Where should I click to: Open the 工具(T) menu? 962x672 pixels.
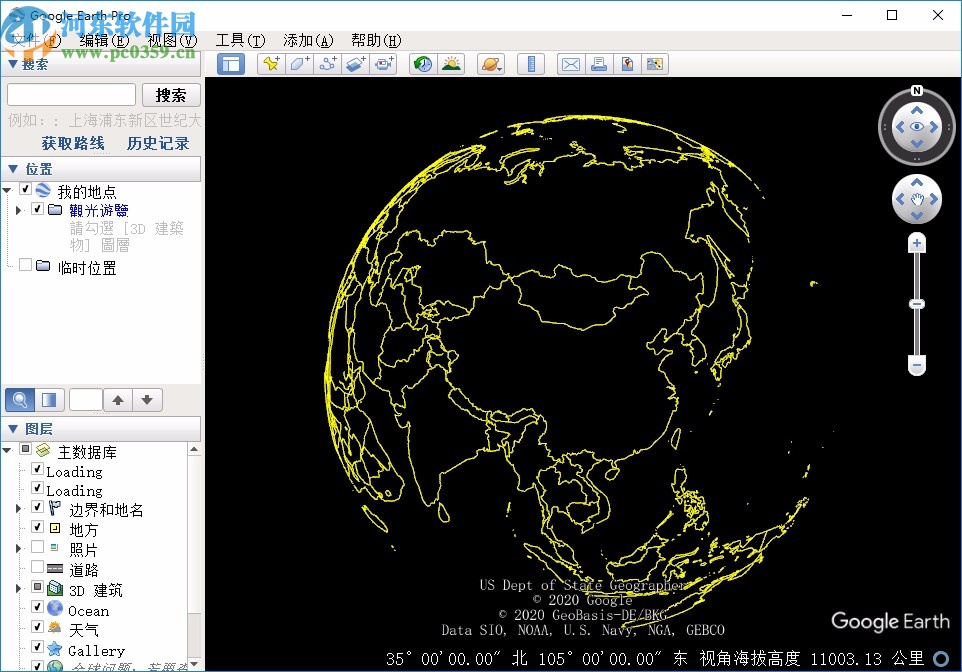[x=240, y=40]
